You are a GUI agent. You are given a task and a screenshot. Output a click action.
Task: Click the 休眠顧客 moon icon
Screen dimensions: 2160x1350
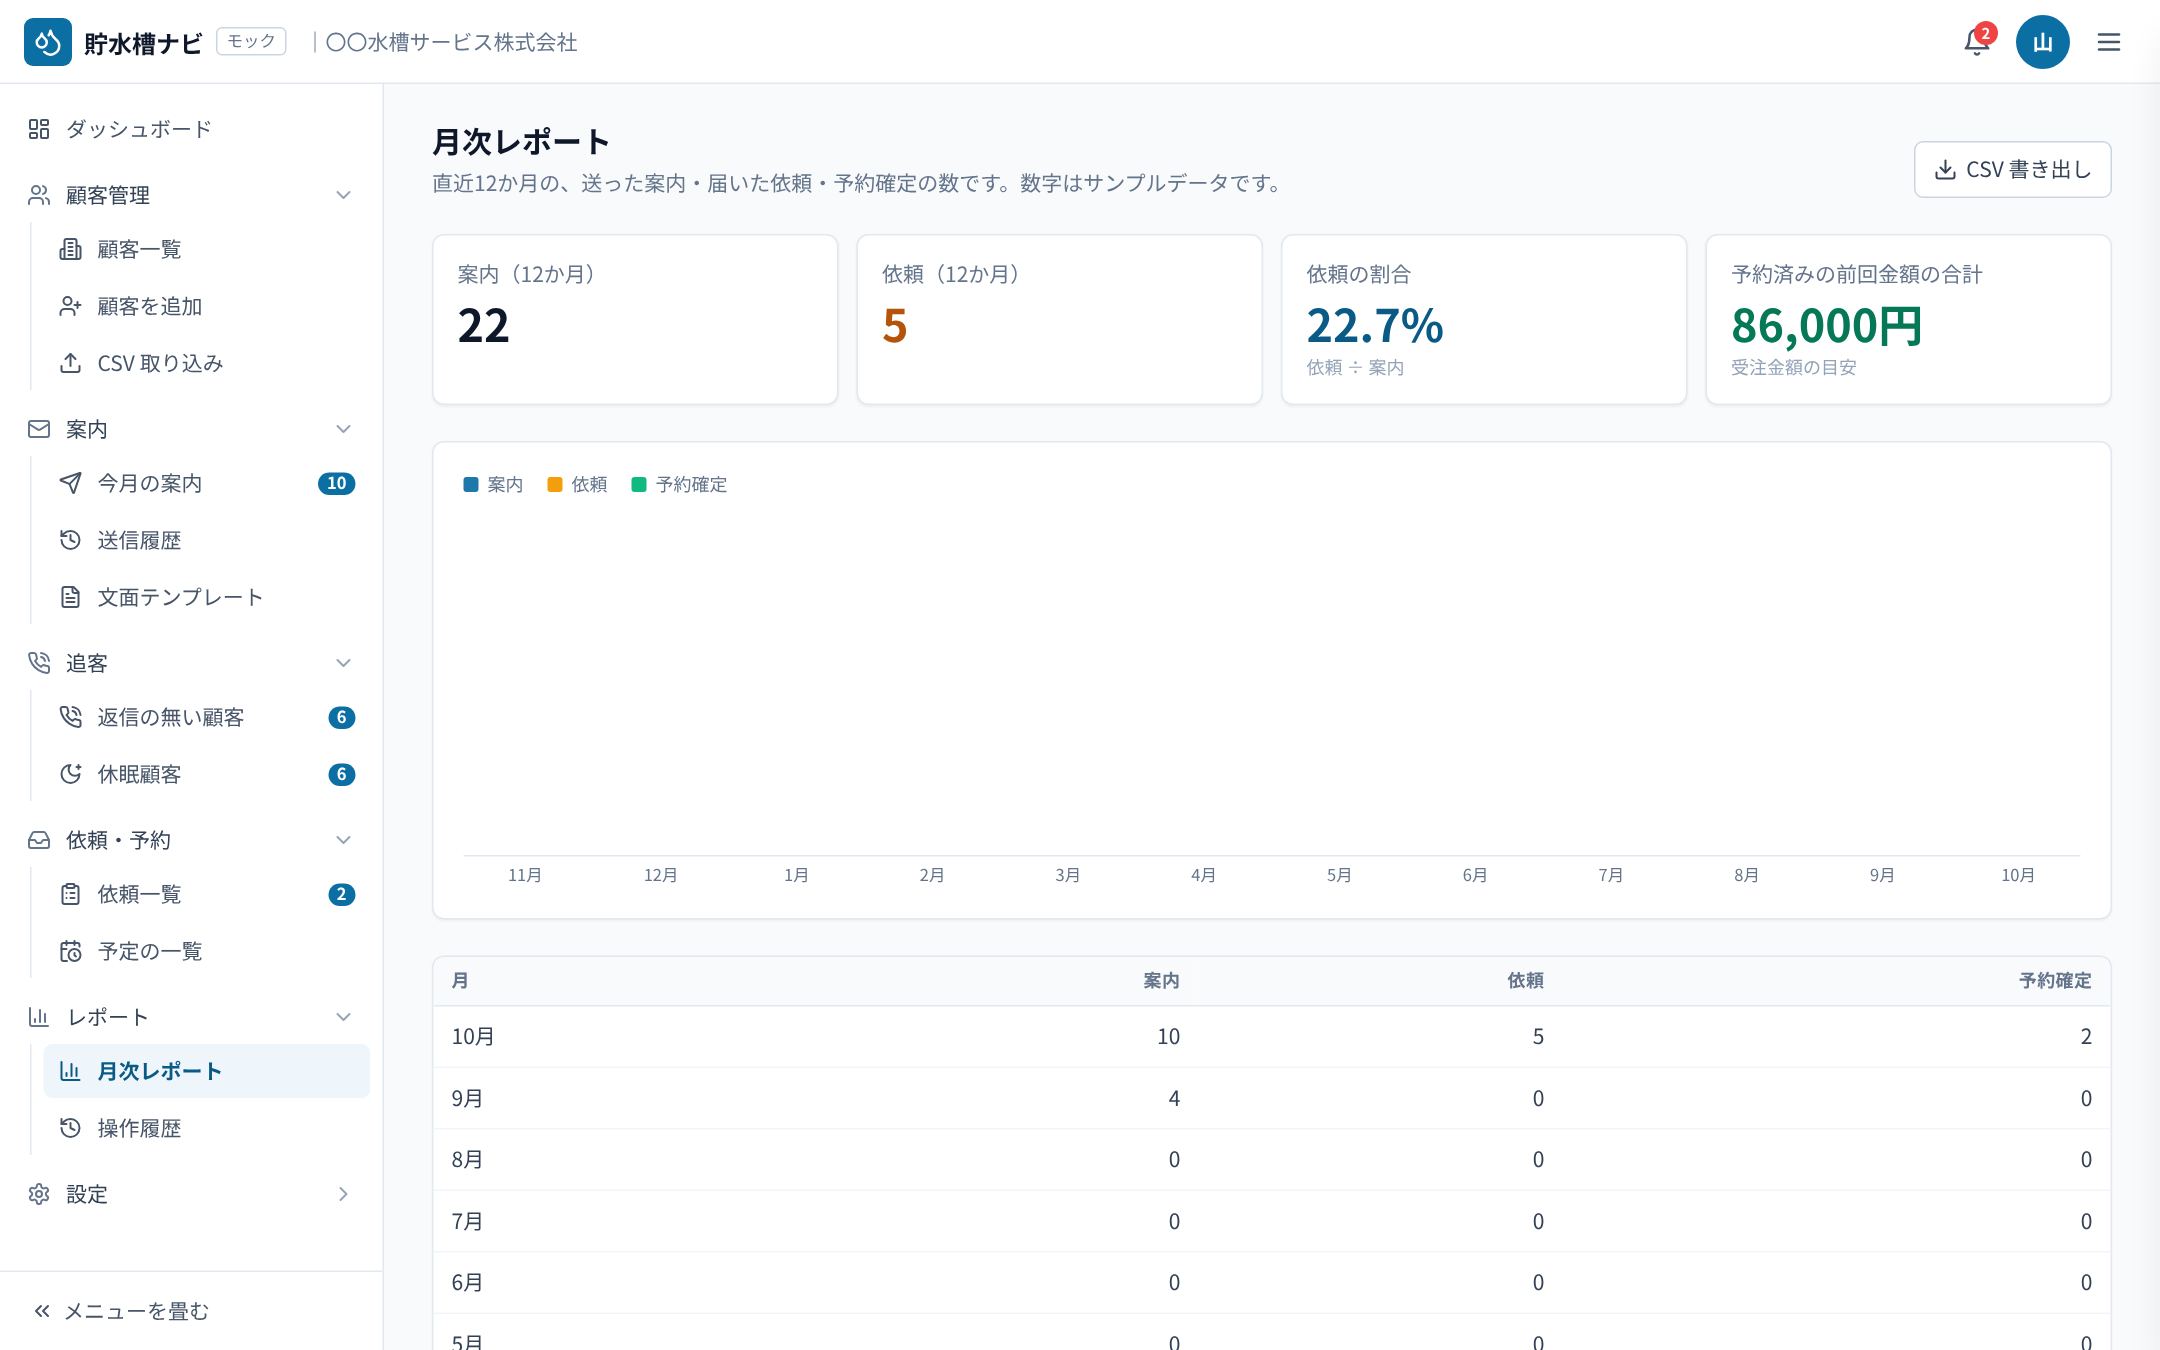pyautogui.click(x=70, y=774)
